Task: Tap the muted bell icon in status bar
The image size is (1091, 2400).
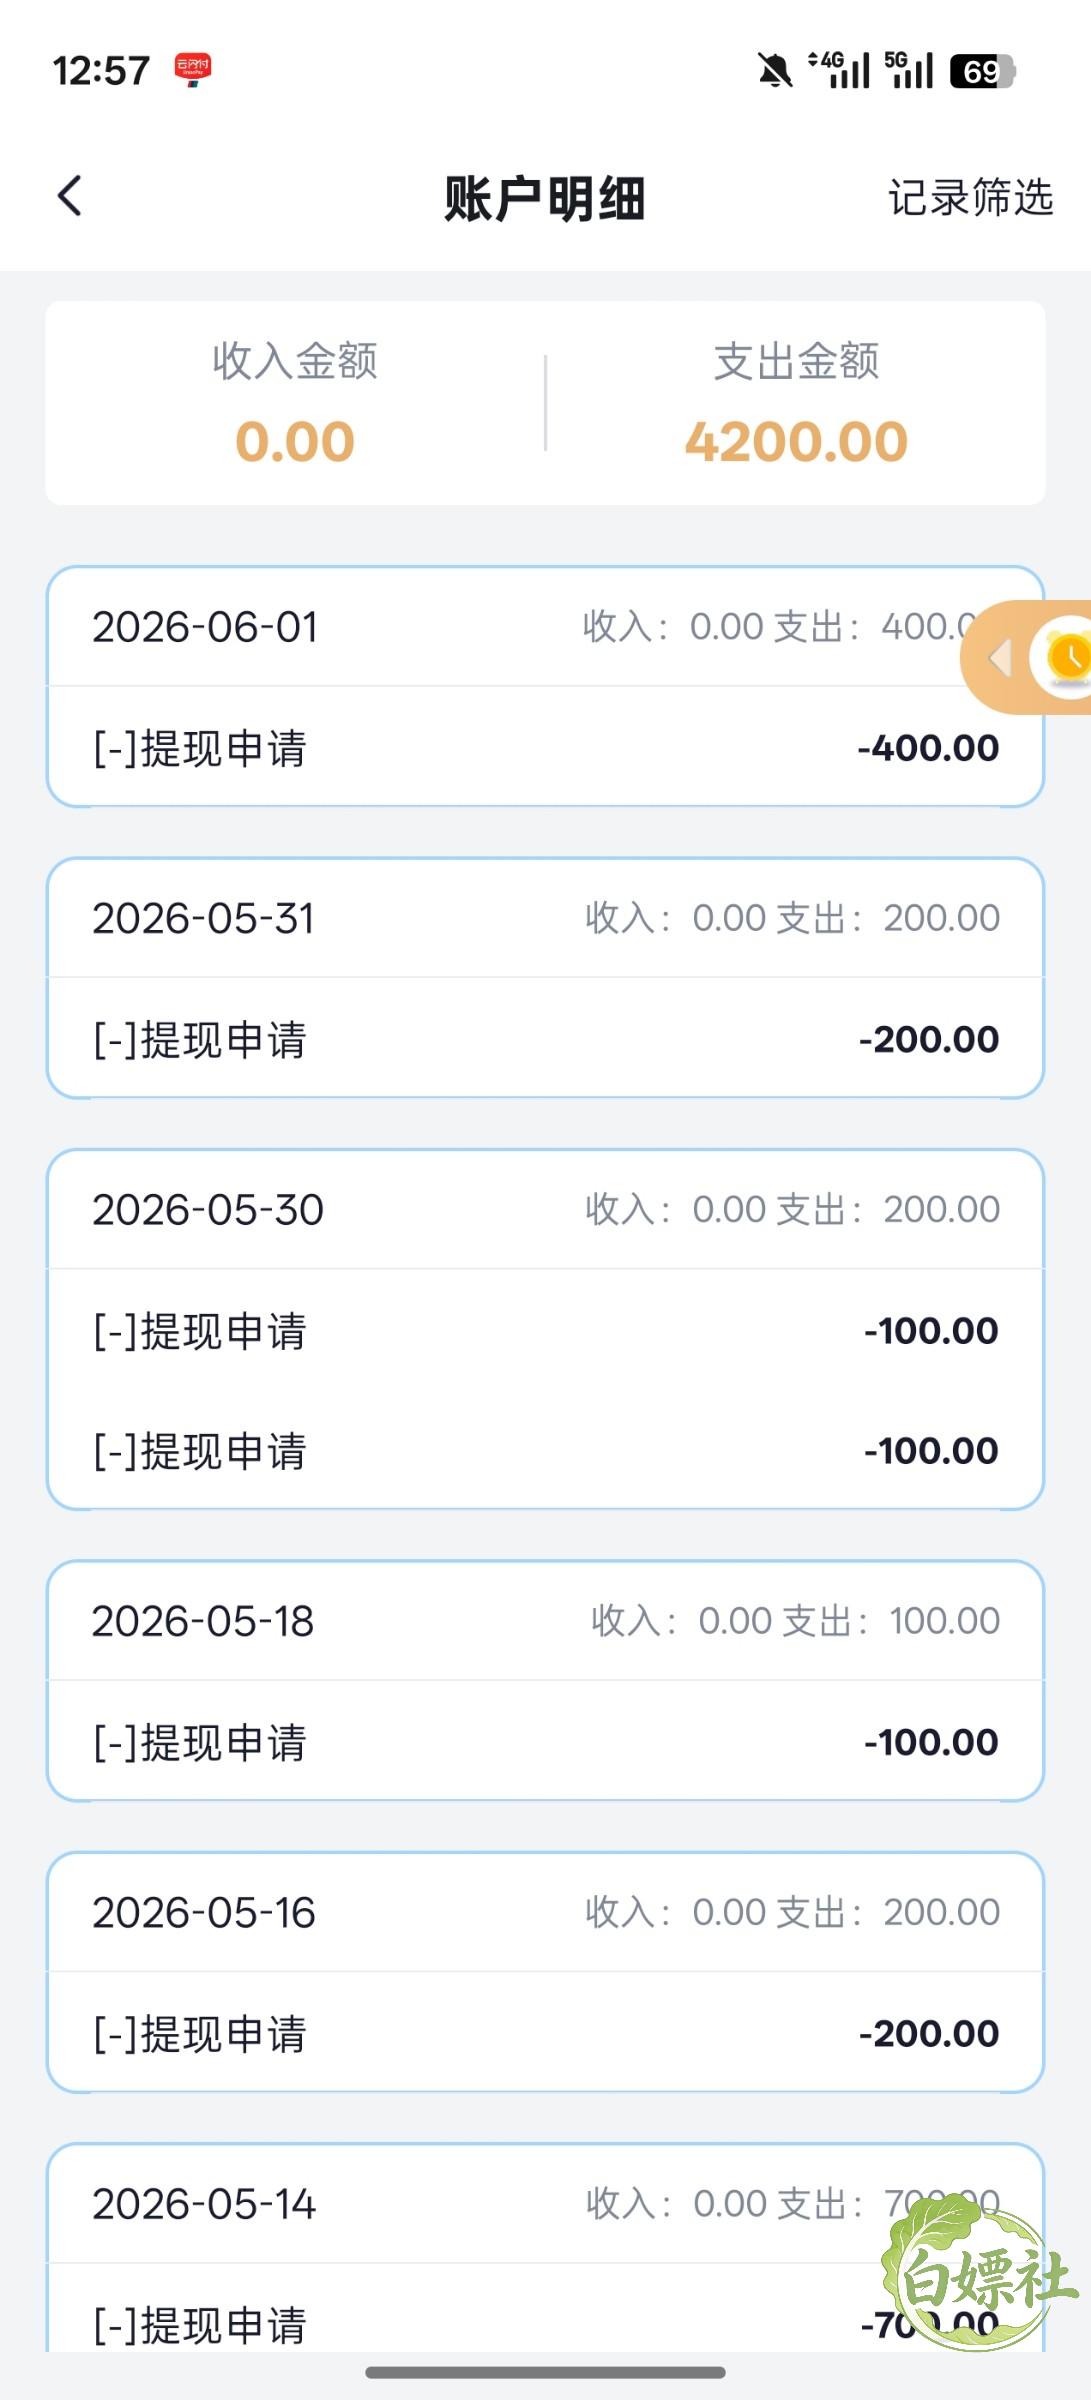Action: tap(773, 71)
